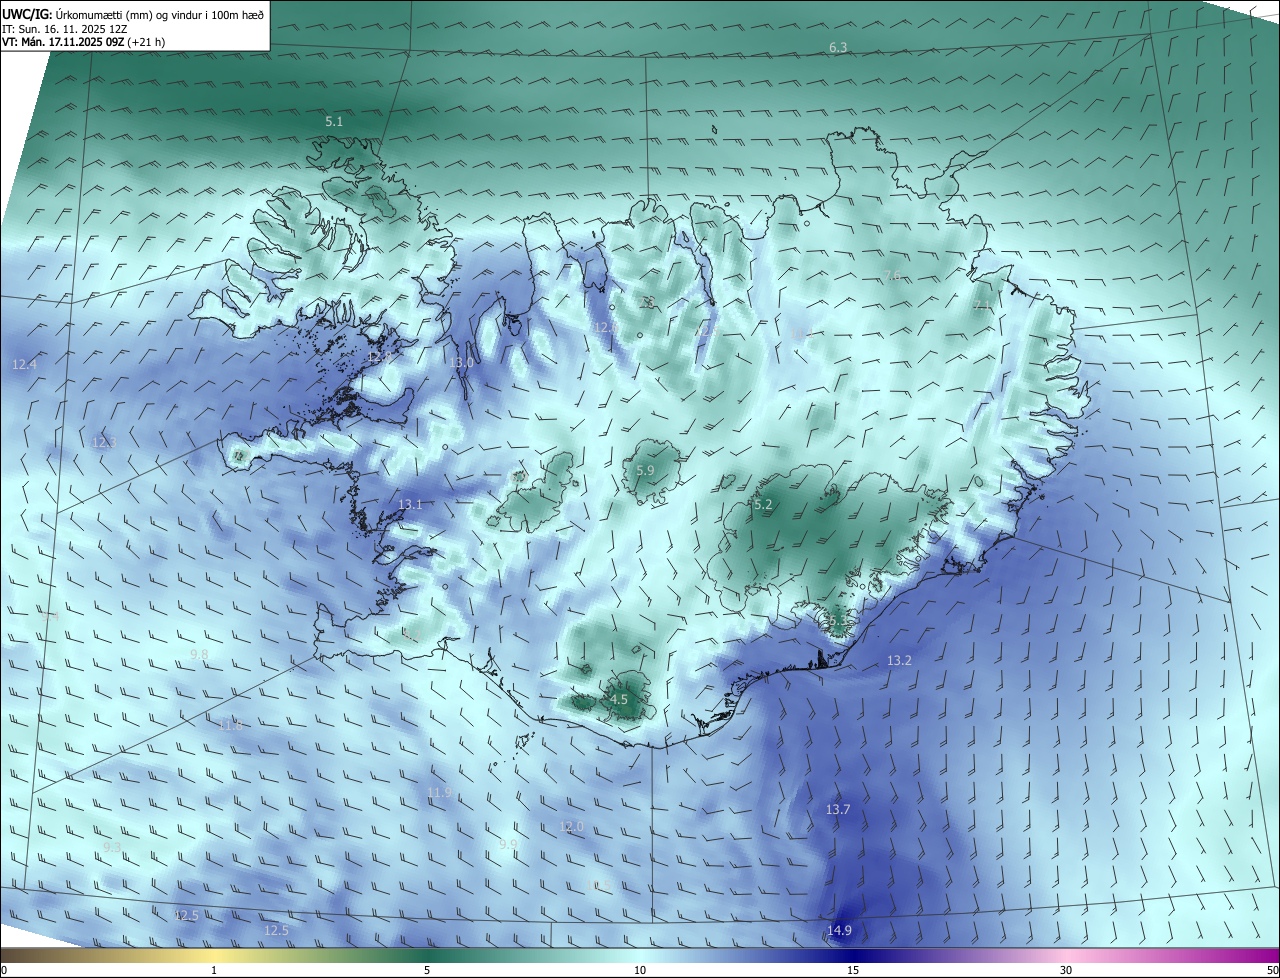Click the 9.8 value label
This screenshot has width=1280, height=978.
199,655
